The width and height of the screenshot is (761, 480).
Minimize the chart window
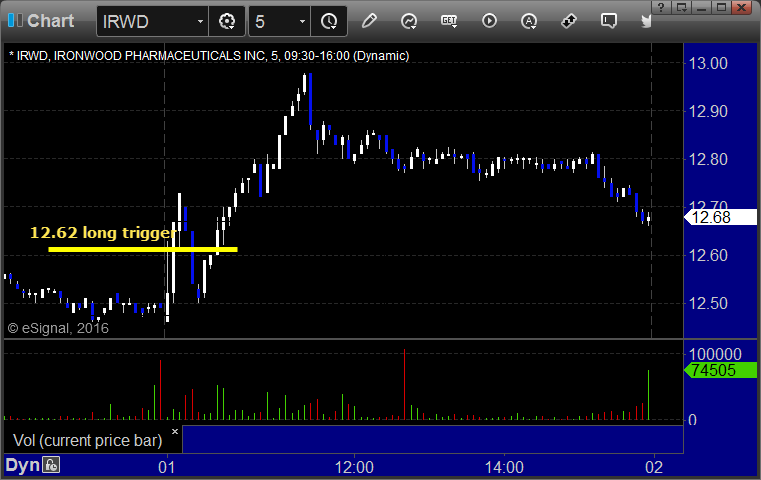(701, 7)
